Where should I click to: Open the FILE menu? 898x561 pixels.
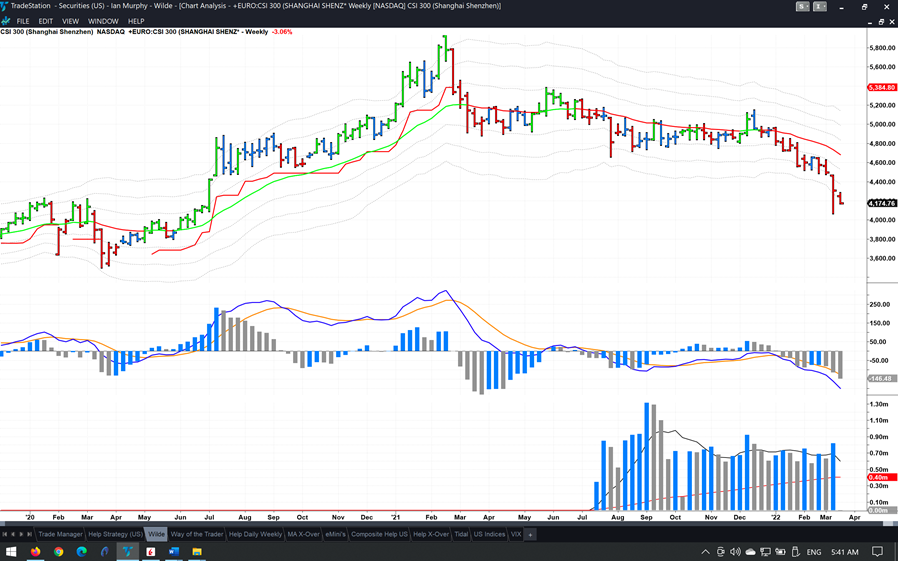coord(22,20)
